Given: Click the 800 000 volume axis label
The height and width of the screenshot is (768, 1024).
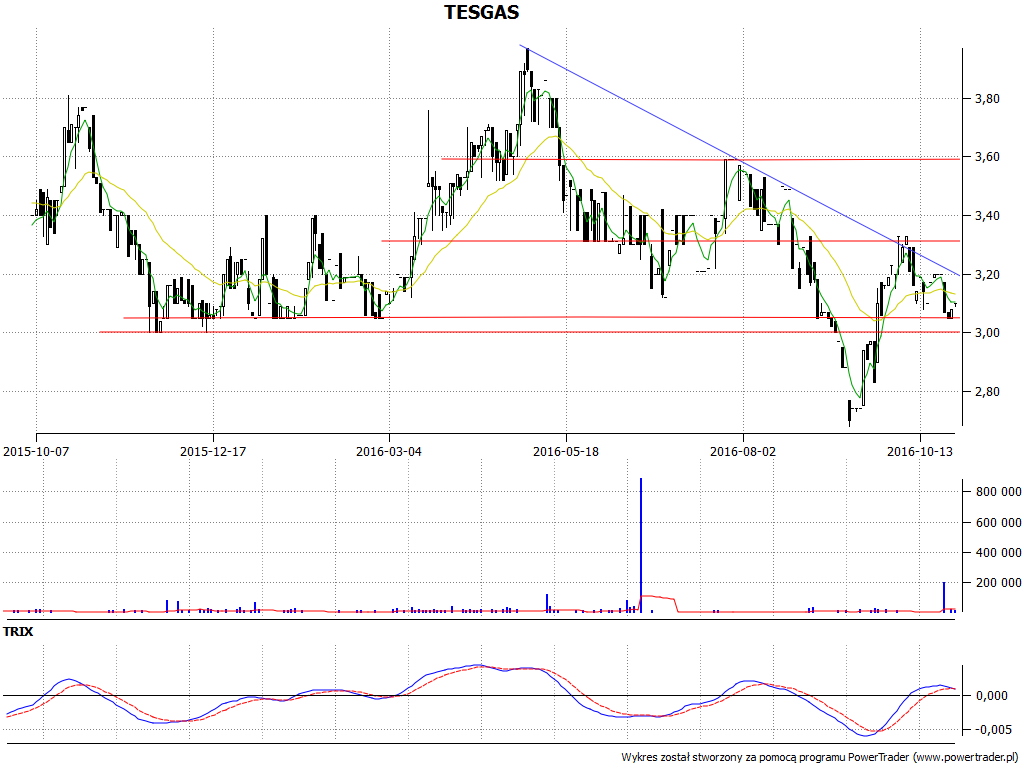Looking at the screenshot, I should [x=999, y=492].
